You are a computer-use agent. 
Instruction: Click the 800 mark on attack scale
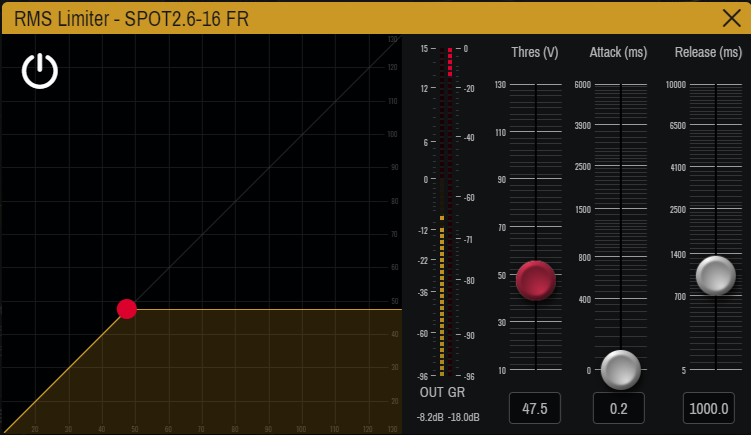point(584,258)
